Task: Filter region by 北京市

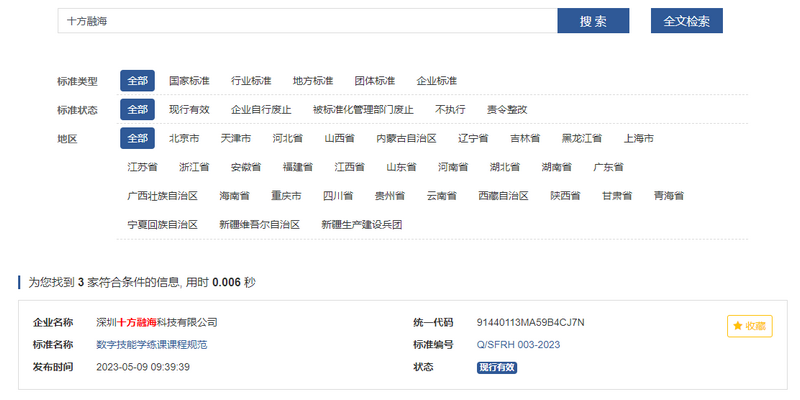Action: click(x=184, y=138)
